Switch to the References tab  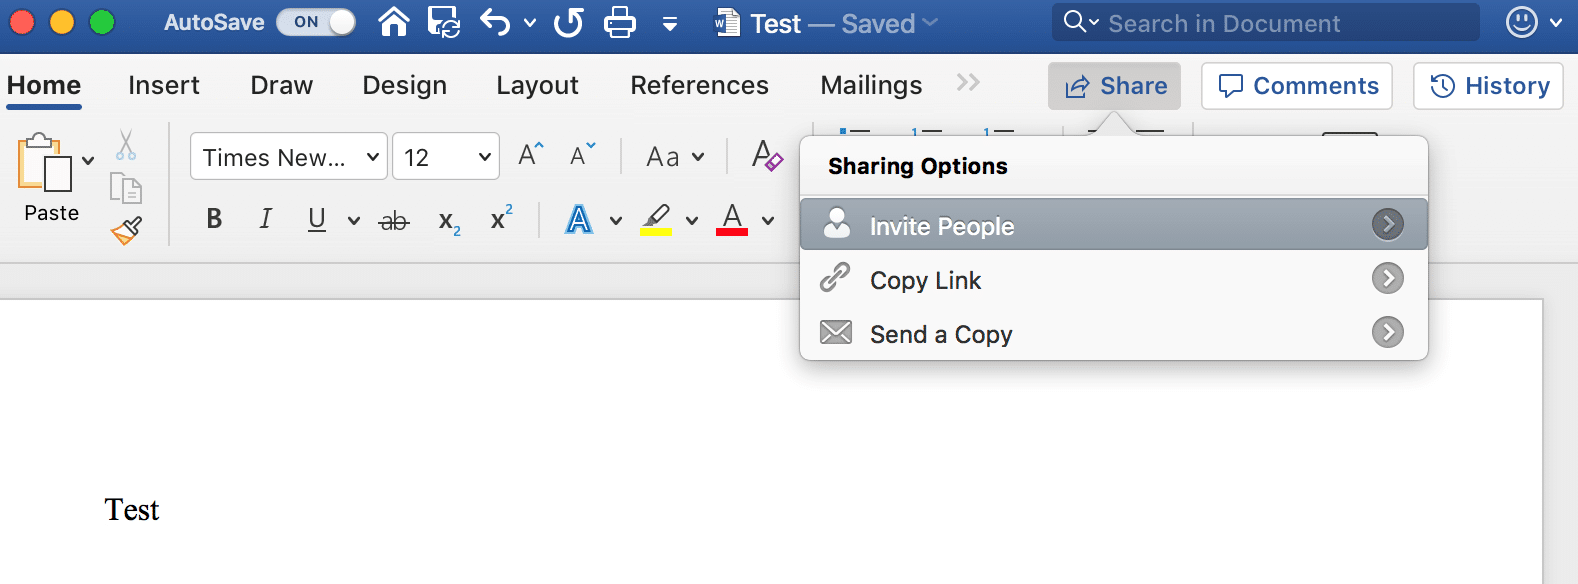700,86
